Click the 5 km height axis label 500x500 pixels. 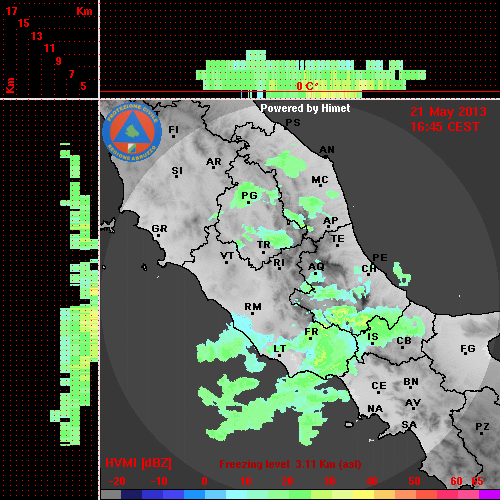[83, 86]
